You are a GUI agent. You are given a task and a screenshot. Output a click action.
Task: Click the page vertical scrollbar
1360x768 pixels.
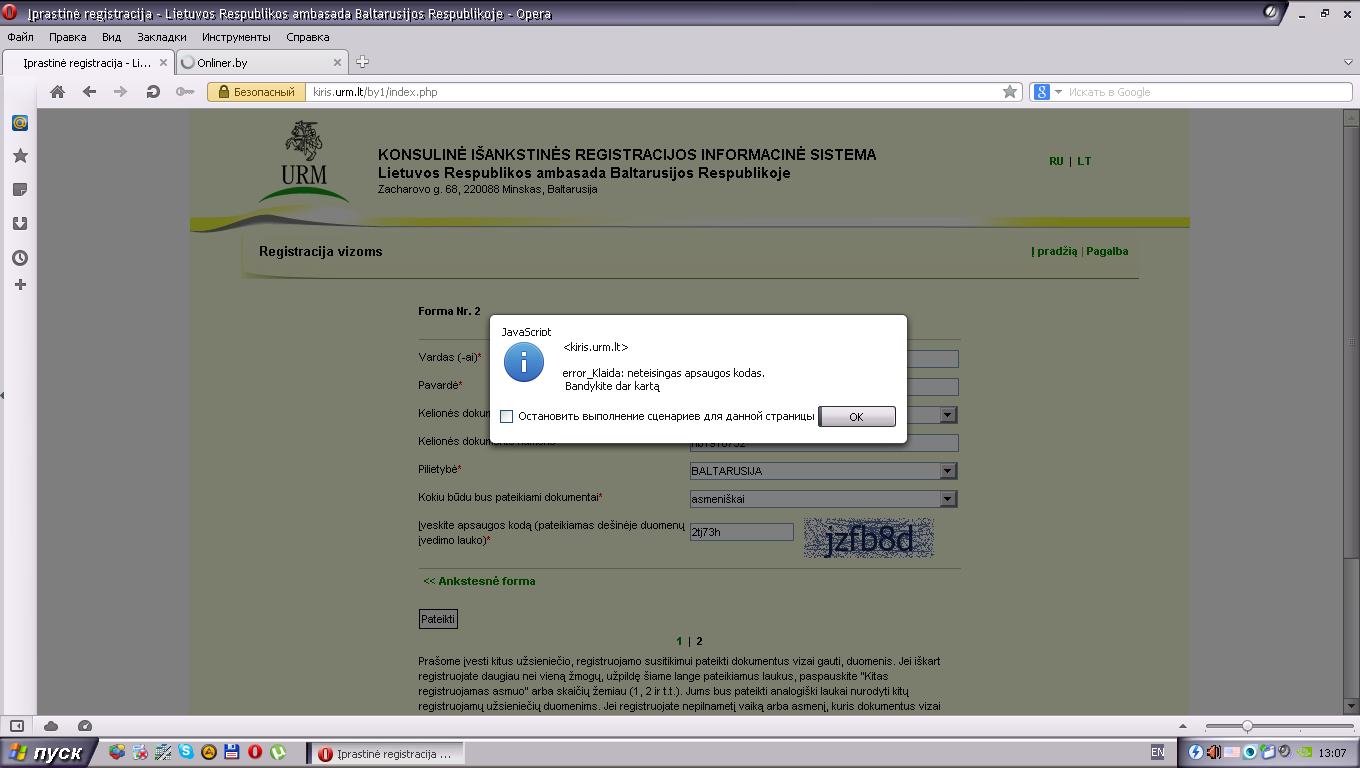(1350, 410)
